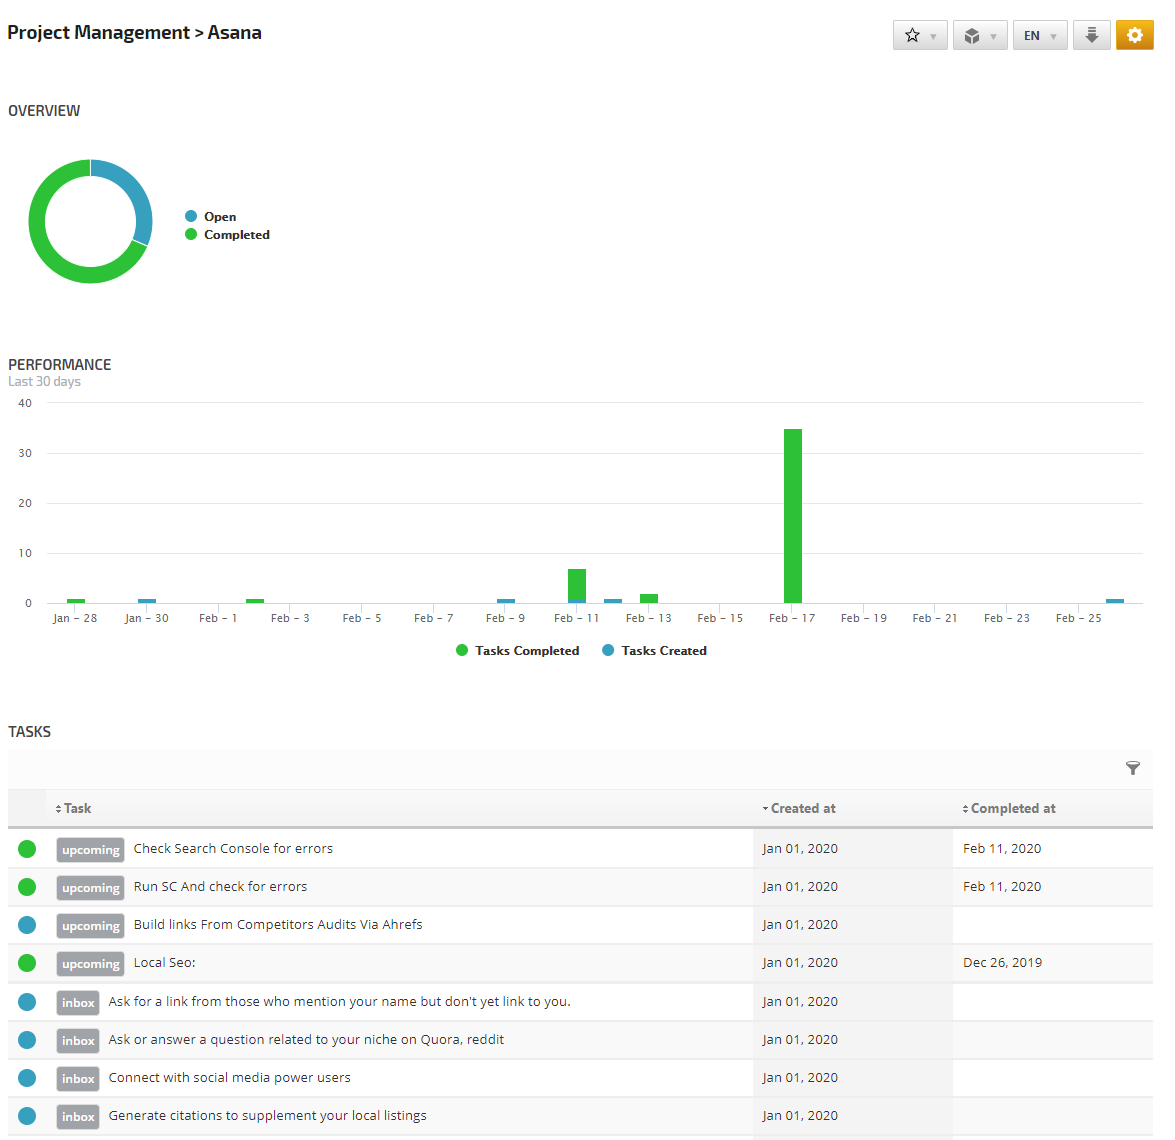This screenshot has height=1140, width=1175.
Task: Click the filter funnel icon in Tasks
Action: (x=1132, y=768)
